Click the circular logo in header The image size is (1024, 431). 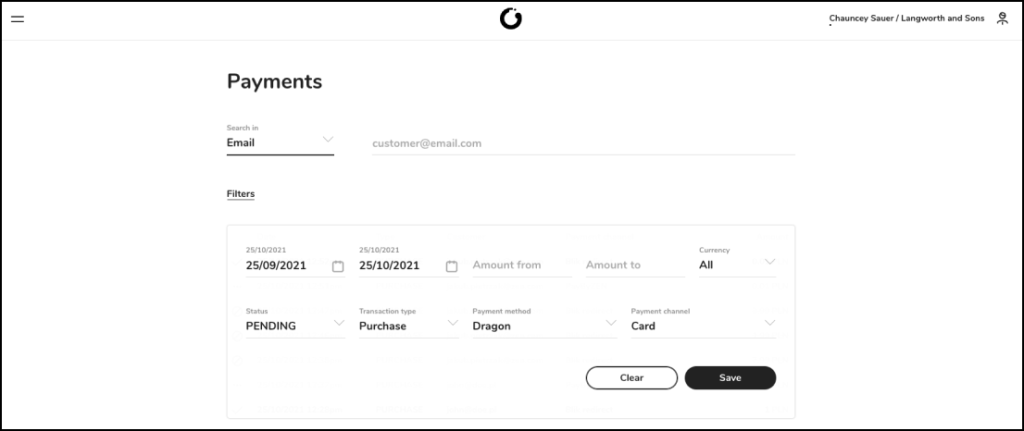511,19
